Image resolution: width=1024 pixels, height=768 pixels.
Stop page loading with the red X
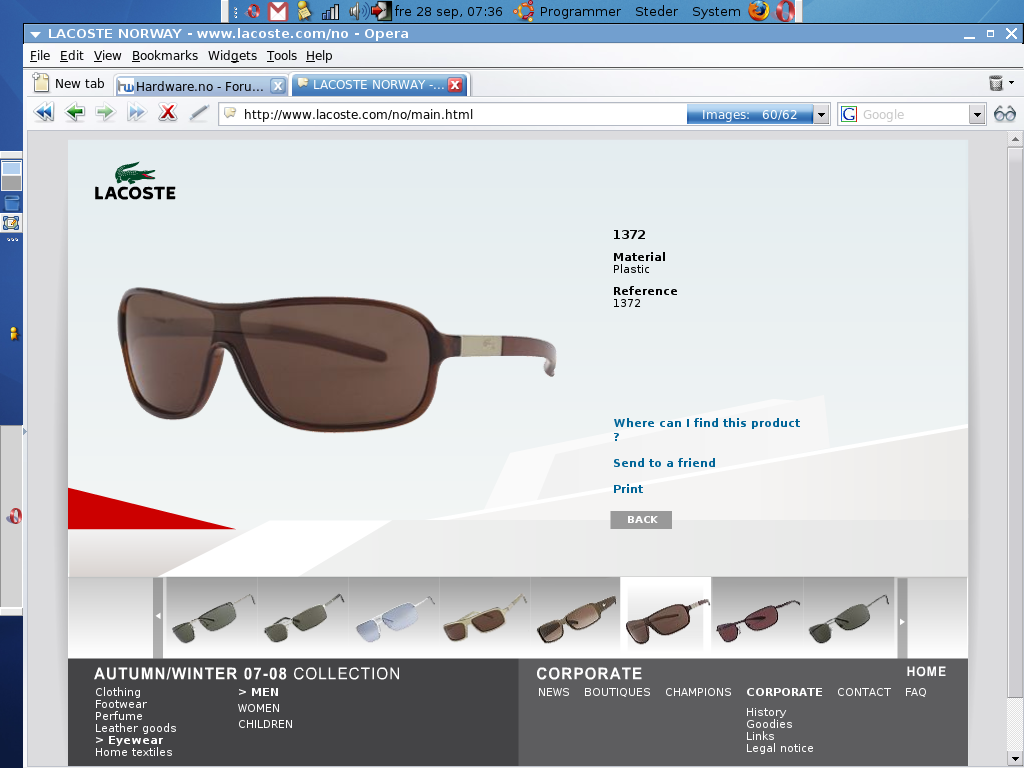point(168,113)
